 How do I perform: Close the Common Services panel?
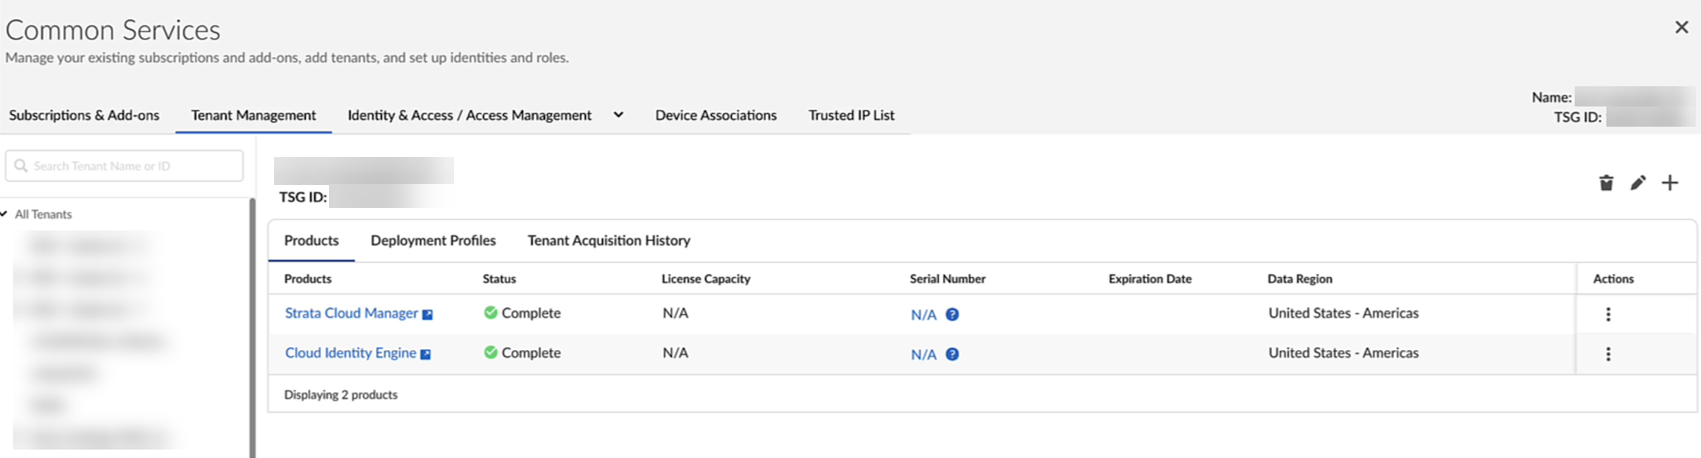pyautogui.click(x=1681, y=27)
